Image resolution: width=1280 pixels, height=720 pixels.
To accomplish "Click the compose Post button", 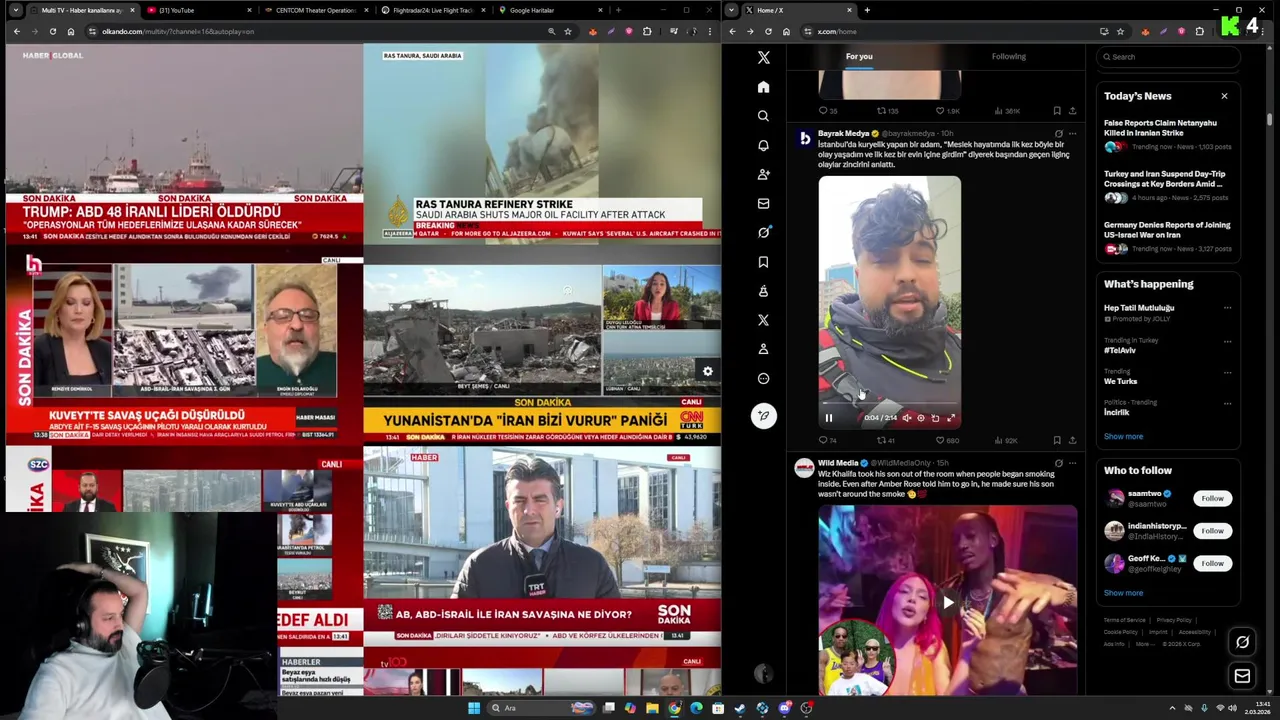I will (763, 416).
